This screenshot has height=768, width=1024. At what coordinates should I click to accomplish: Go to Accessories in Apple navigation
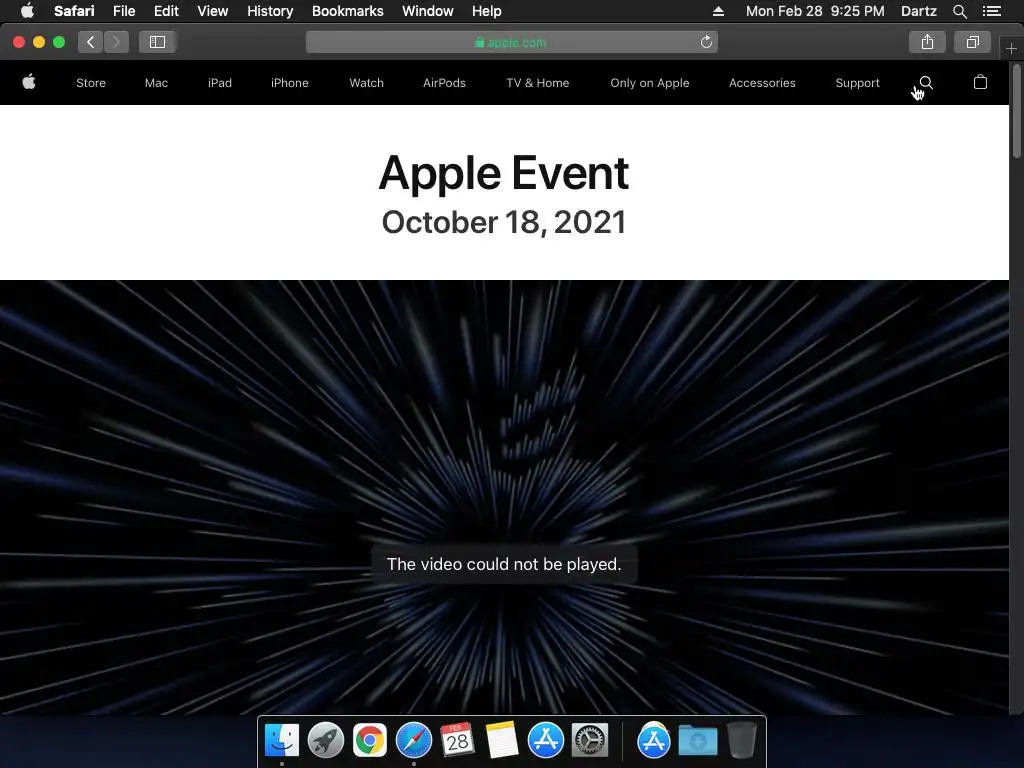[762, 83]
